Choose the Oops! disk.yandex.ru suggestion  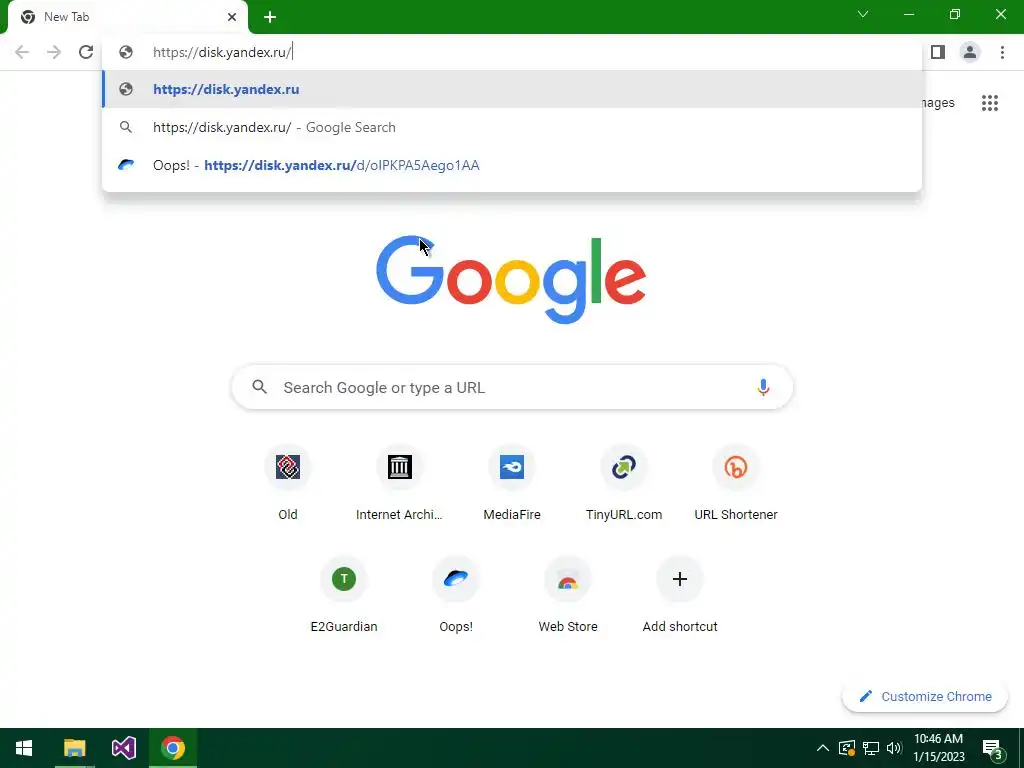pyautogui.click(x=512, y=165)
